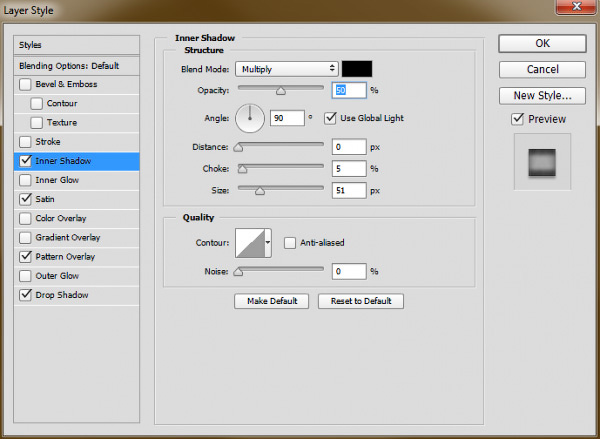This screenshot has width=600, height=439.
Task: Check the Stroke effect checkbox
Action: [x=25, y=142]
